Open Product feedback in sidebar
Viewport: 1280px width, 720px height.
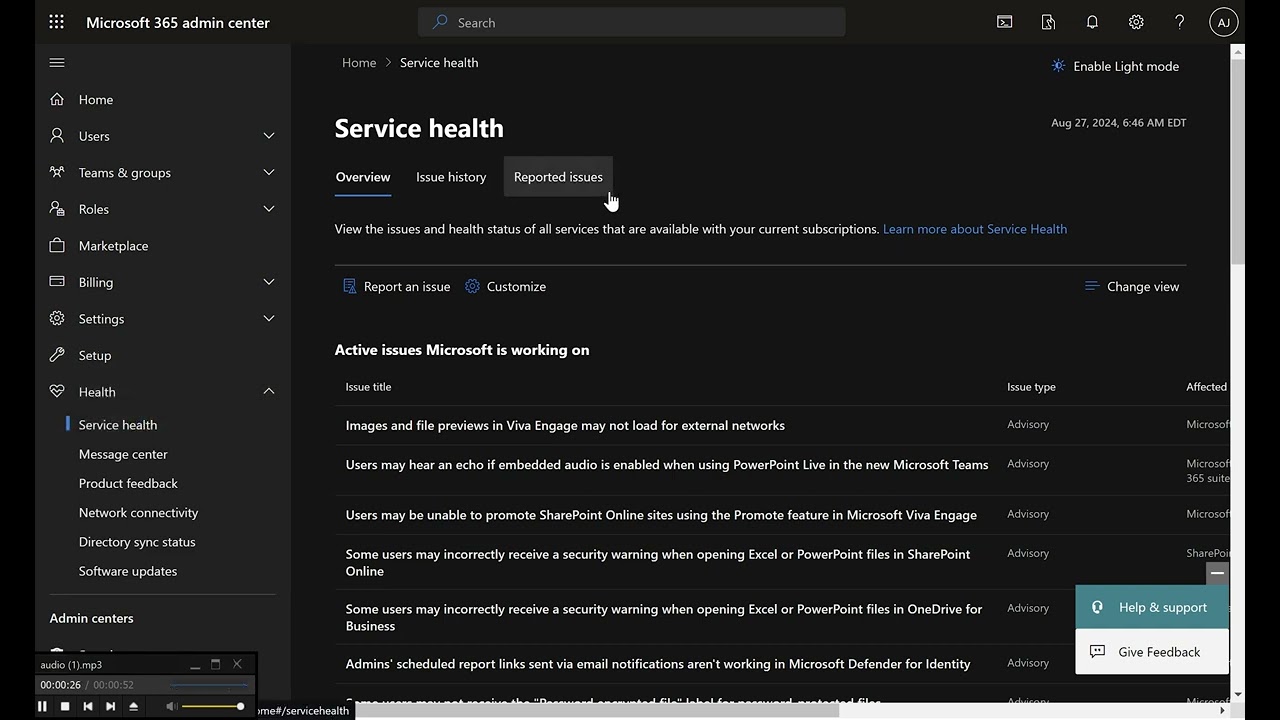coord(128,483)
